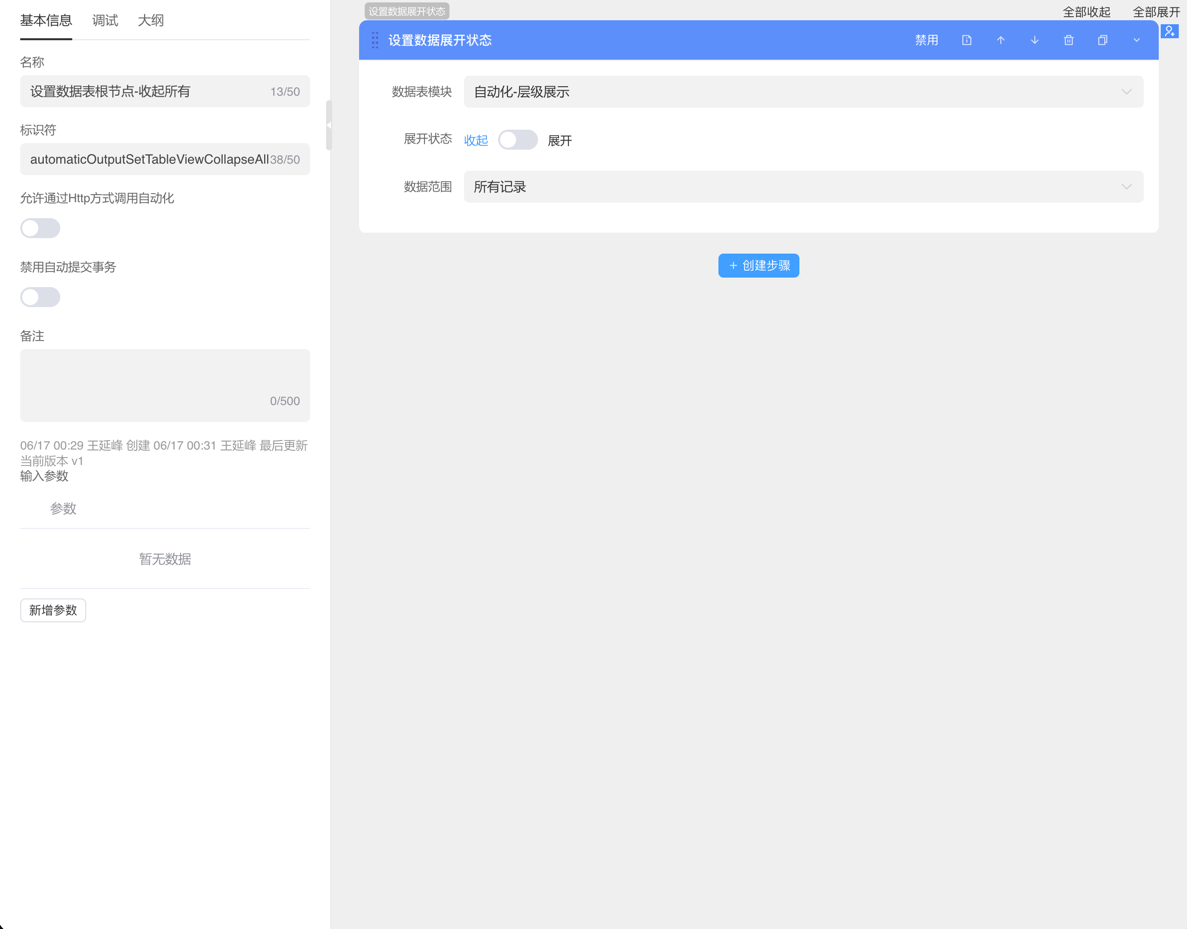Open the 数据表模块 dropdown

[x=802, y=92]
